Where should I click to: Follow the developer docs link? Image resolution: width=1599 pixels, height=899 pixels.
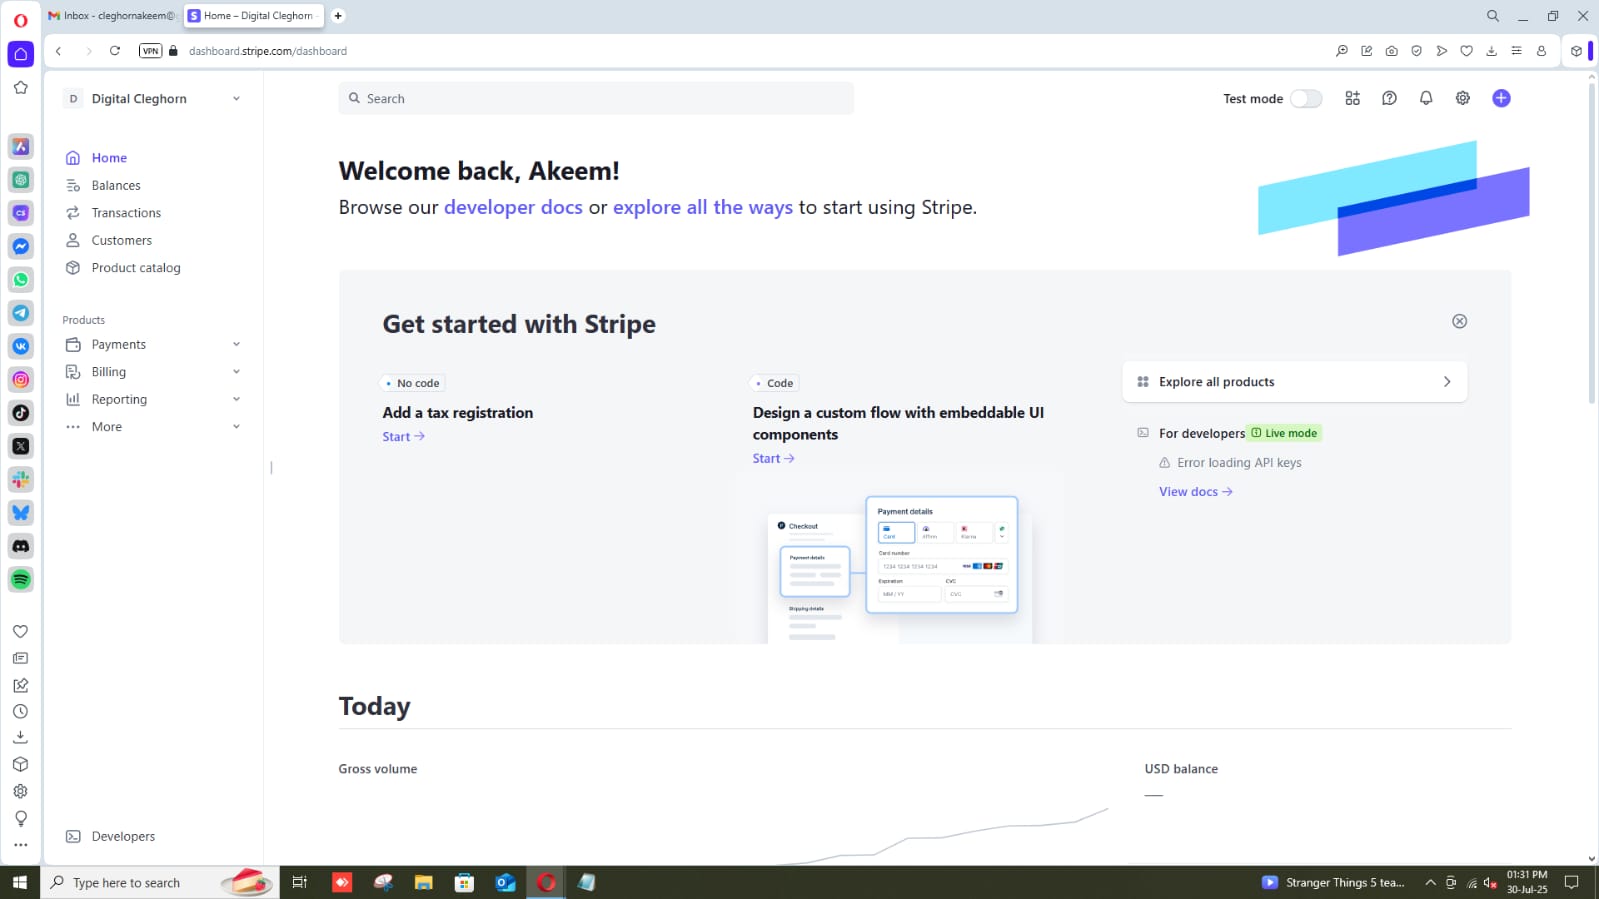pyautogui.click(x=513, y=207)
